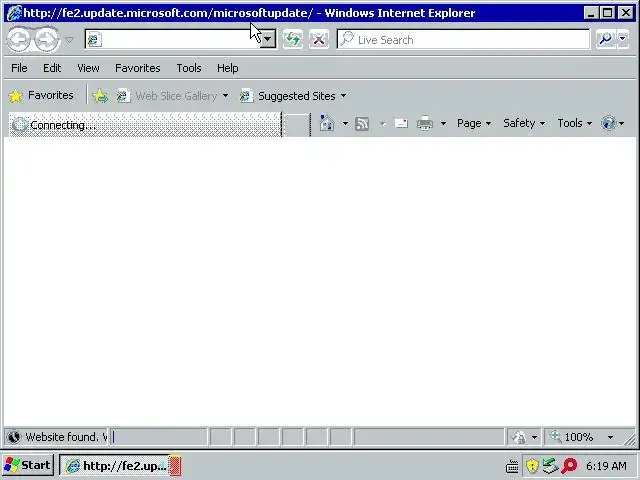
Task: Expand the Print dropdown arrow
Action: (443, 123)
